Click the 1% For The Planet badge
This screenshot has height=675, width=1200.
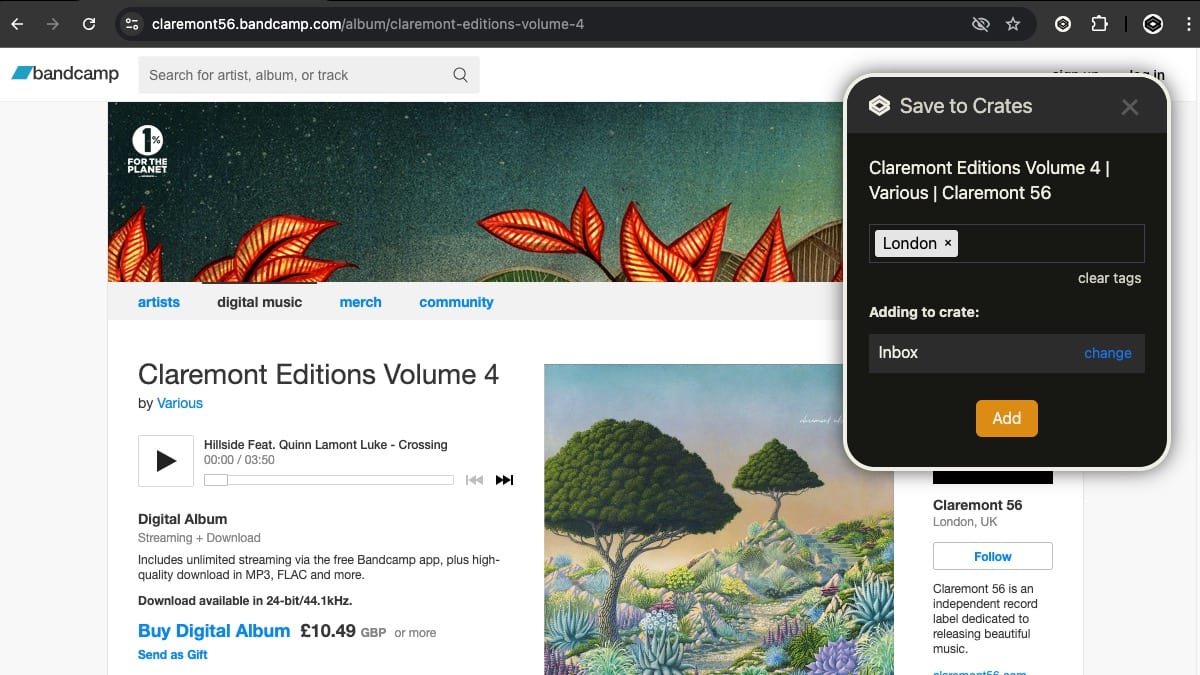click(147, 149)
